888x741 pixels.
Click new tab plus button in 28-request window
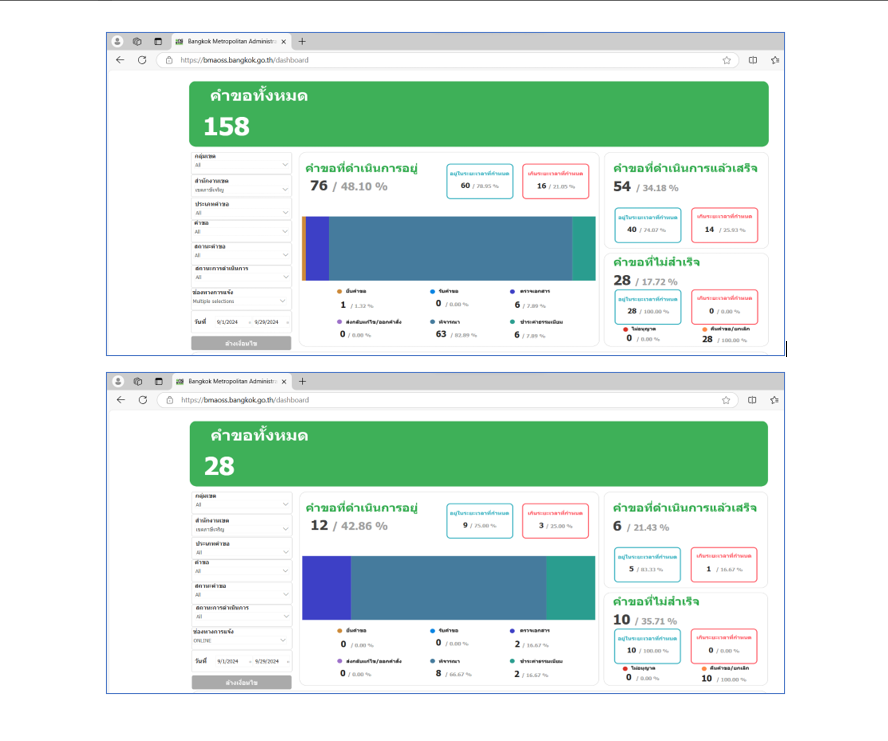pyautogui.click(x=302, y=381)
